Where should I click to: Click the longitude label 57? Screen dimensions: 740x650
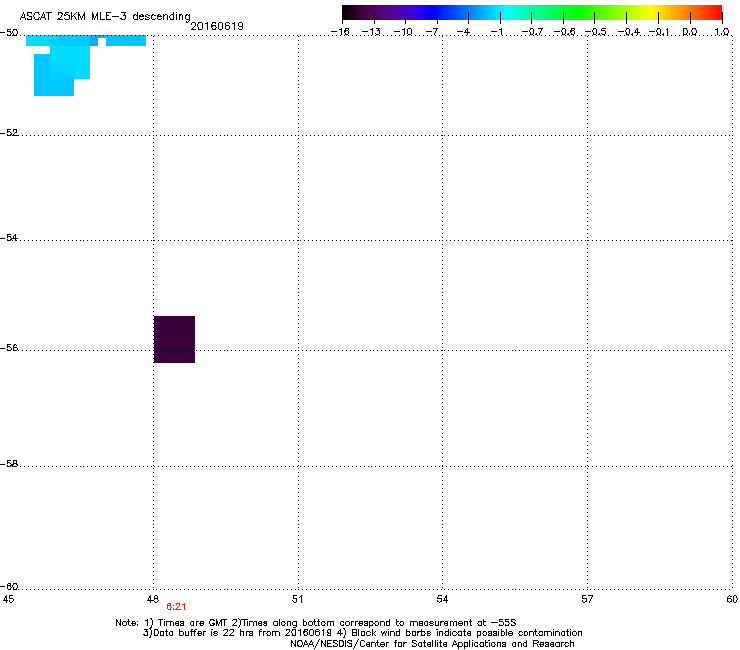[587, 599]
